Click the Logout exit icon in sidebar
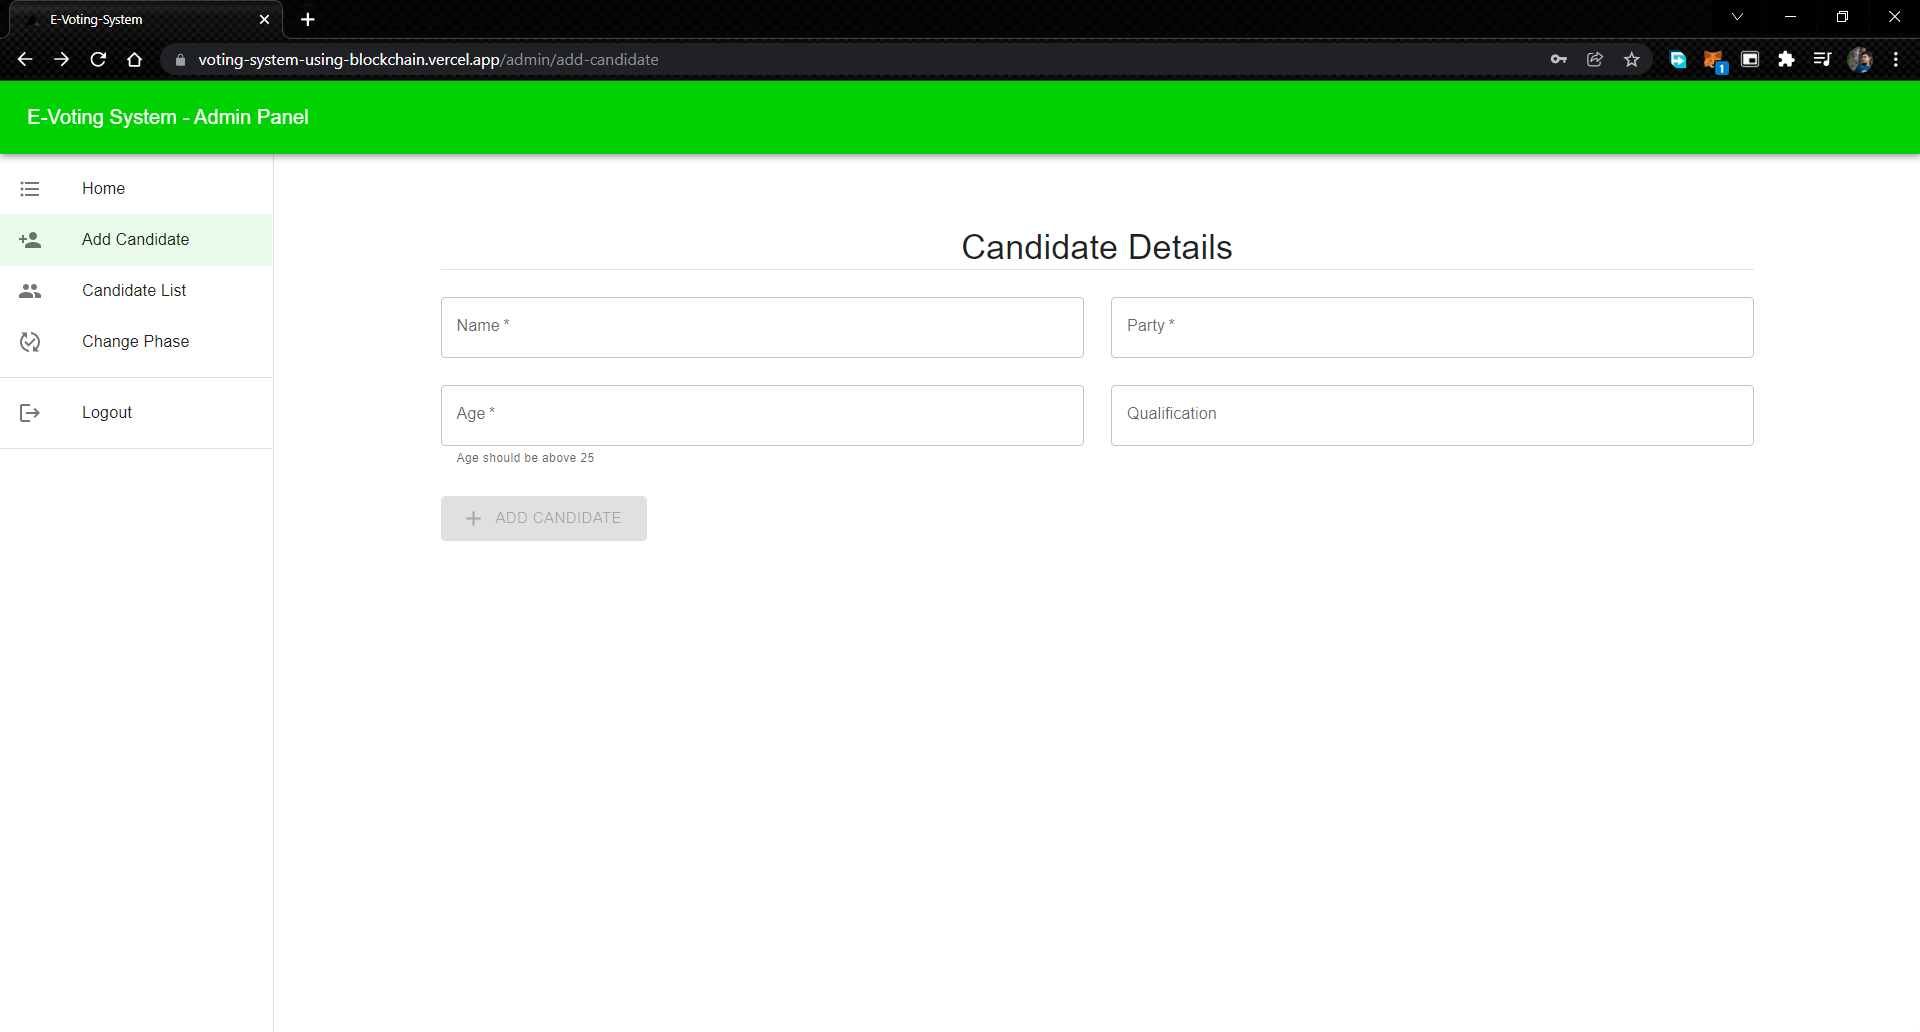Image resolution: width=1920 pixels, height=1032 pixels. click(30, 412)
